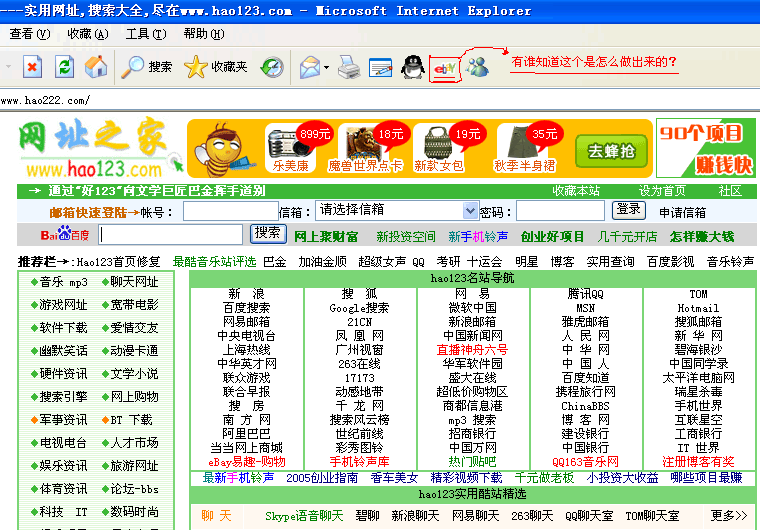Open the Favorites (收藏) menu

coord(88,34)
